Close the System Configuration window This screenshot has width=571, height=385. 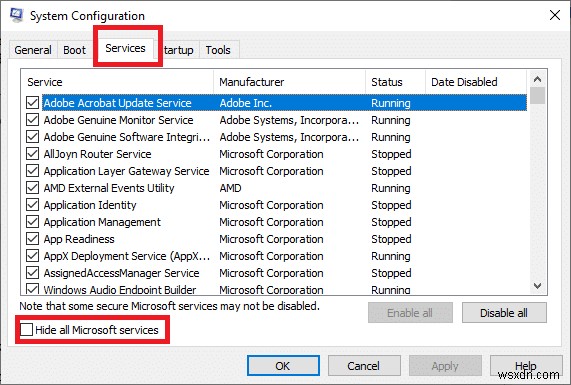click(x=555, y=15)
